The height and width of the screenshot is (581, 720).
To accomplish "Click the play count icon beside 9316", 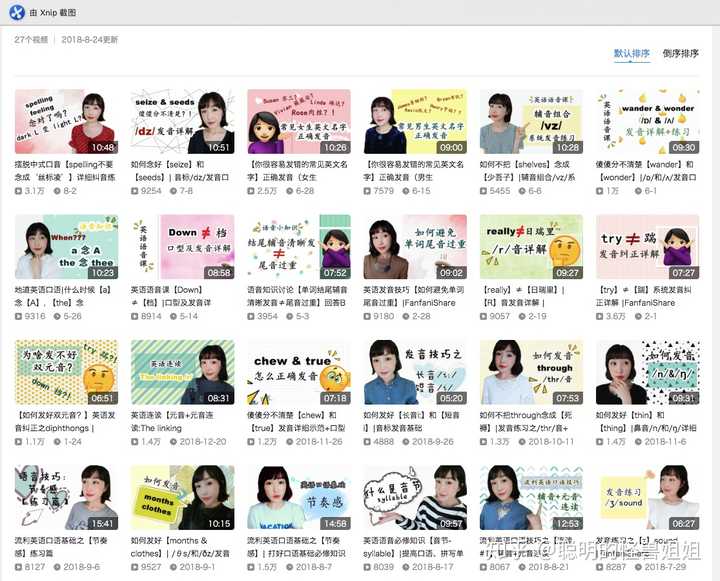I will coord(18,316).
